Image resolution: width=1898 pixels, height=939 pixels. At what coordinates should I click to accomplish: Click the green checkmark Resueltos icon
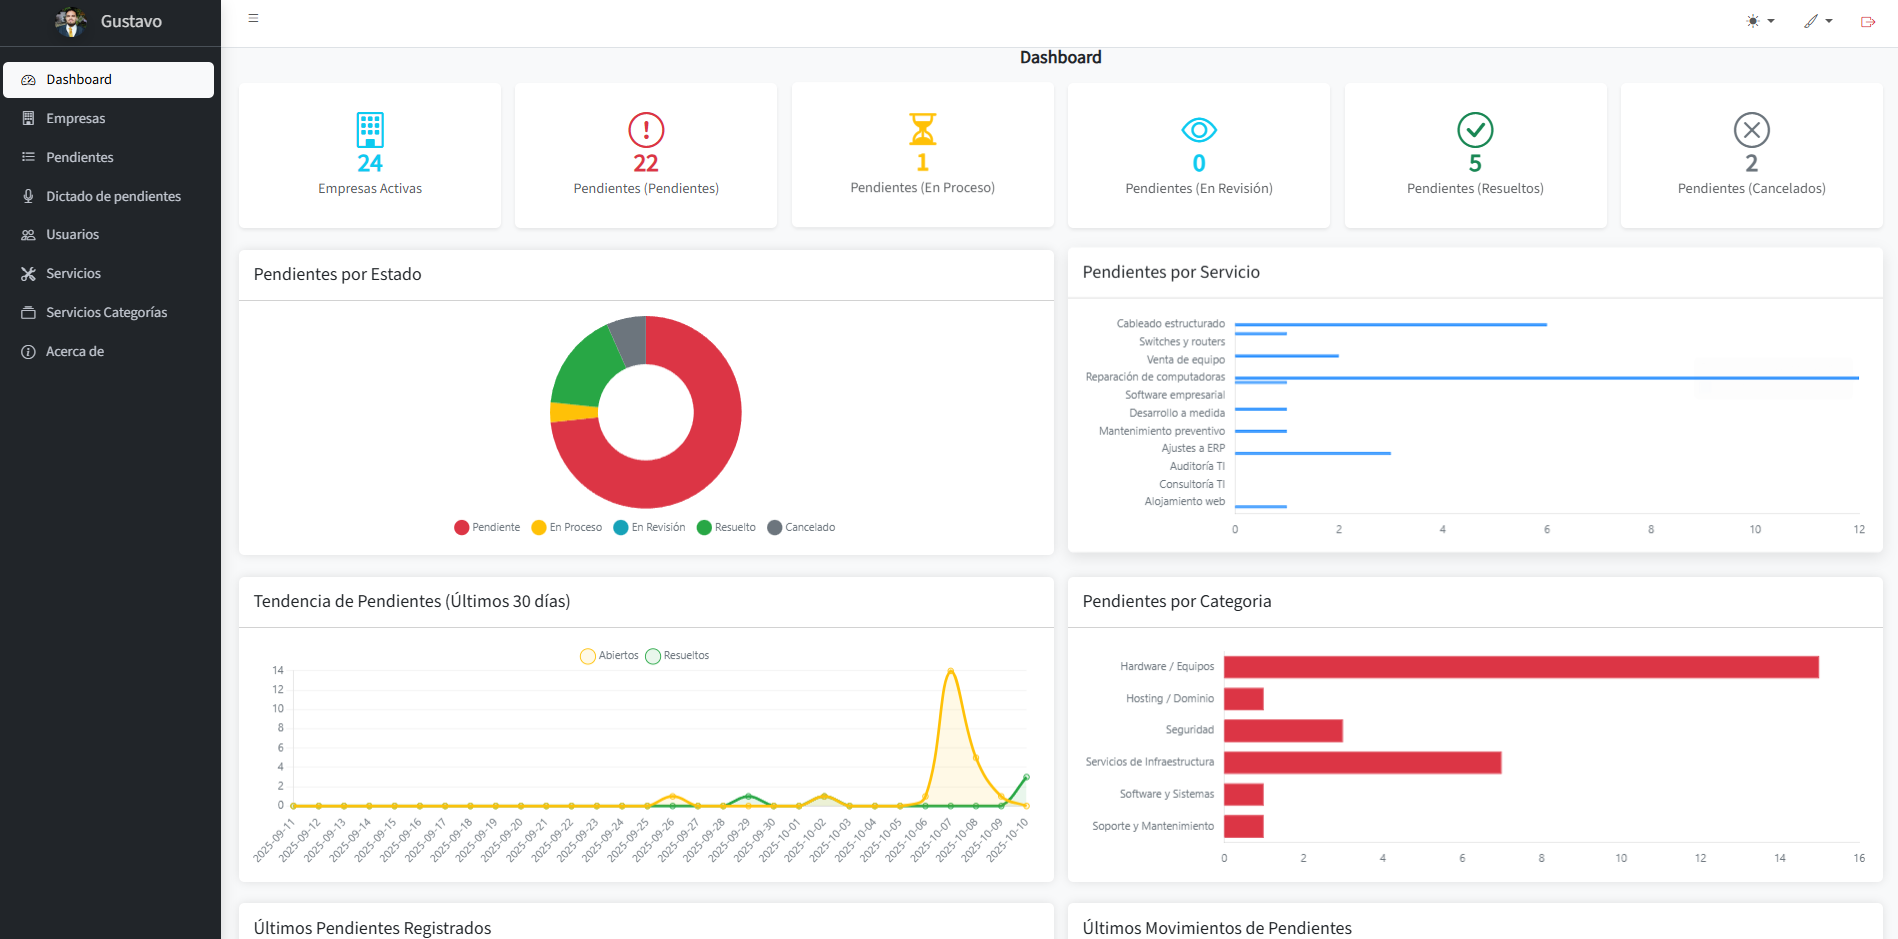1475,130
